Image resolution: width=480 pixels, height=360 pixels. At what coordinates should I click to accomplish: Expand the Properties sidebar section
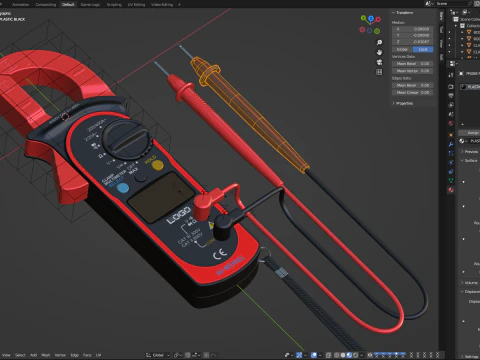403,103
